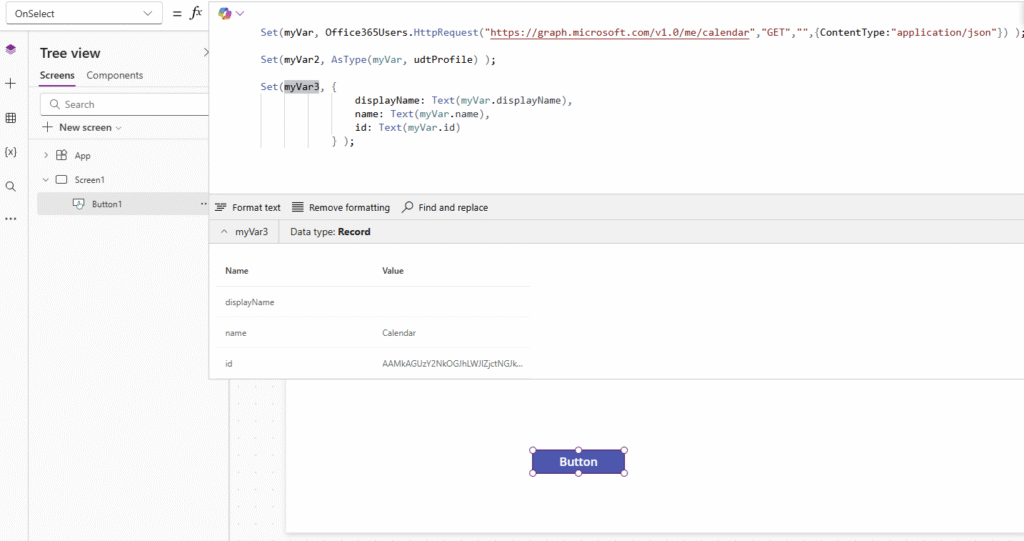The image size is (1024, 541).
Task: Select Screen1 in the tree view
Action: click(x=89, y=180)
